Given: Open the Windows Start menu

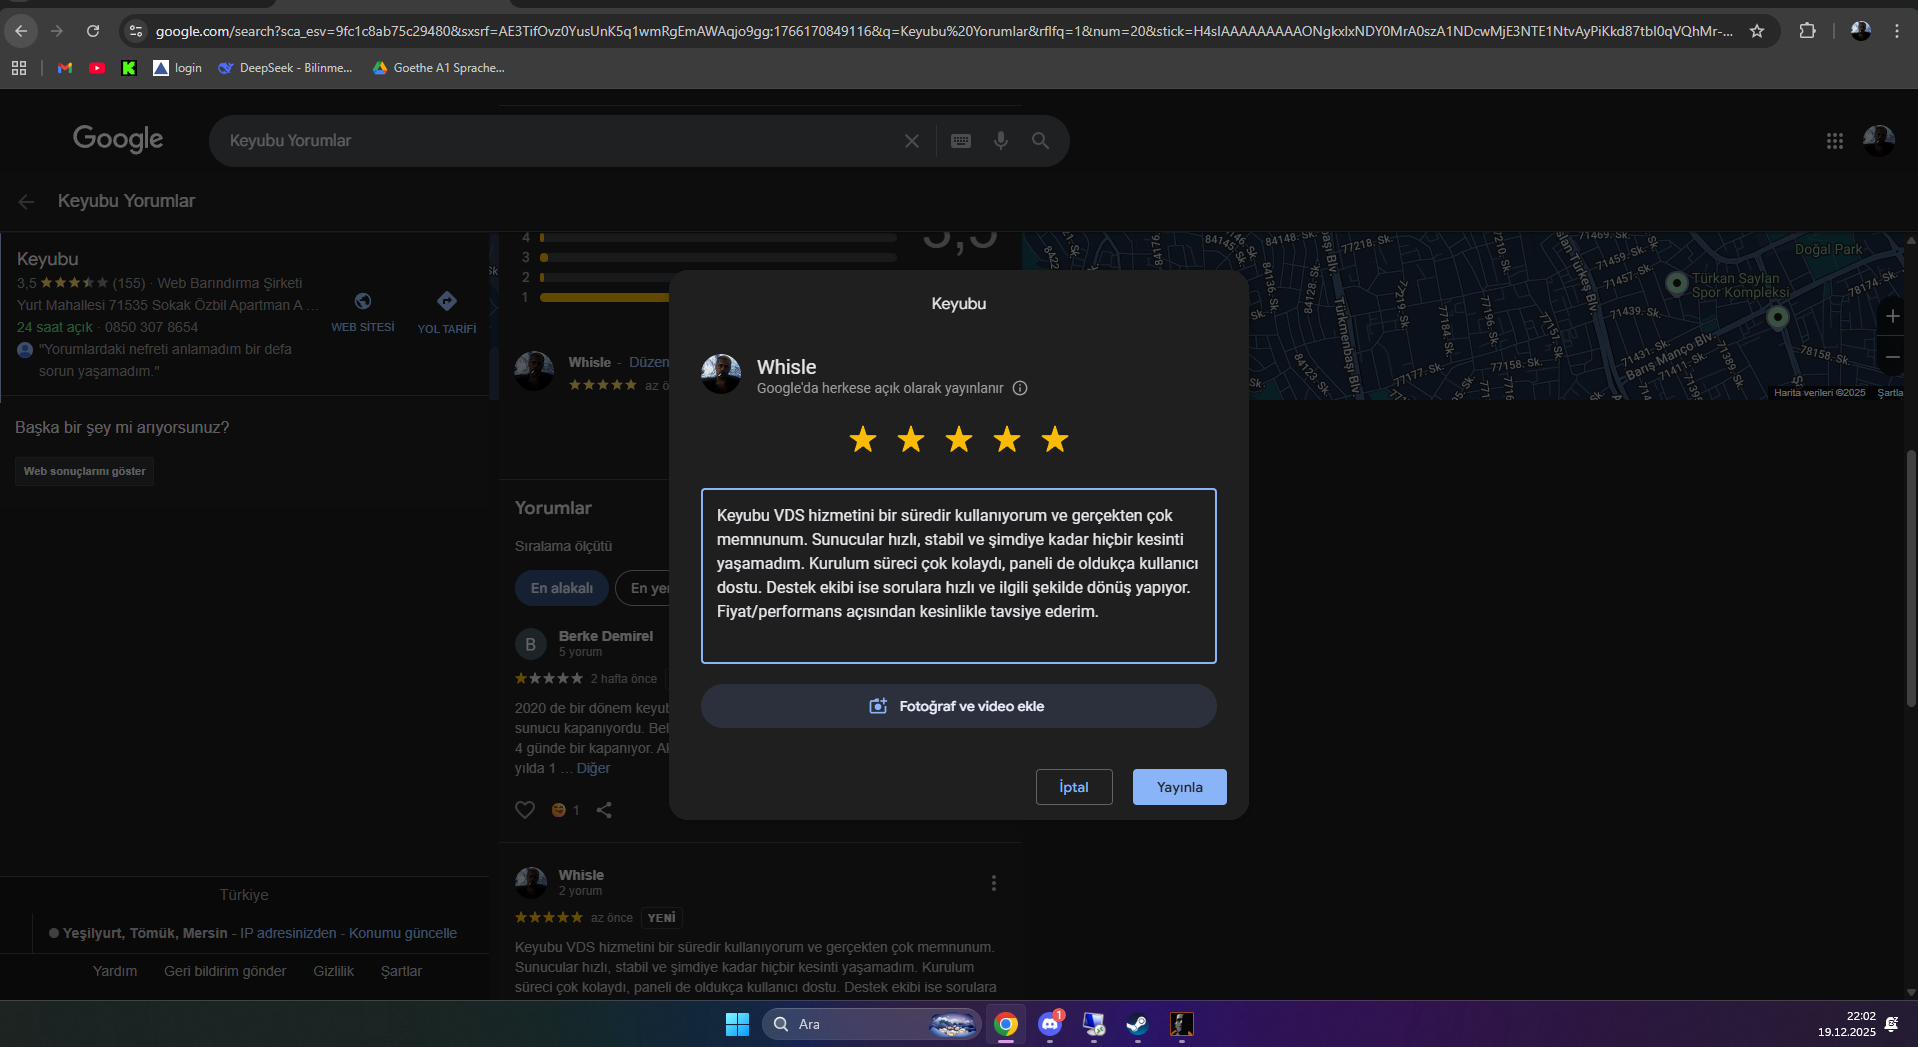Looking at the screenshot, I should click(x=737, y=1024).
